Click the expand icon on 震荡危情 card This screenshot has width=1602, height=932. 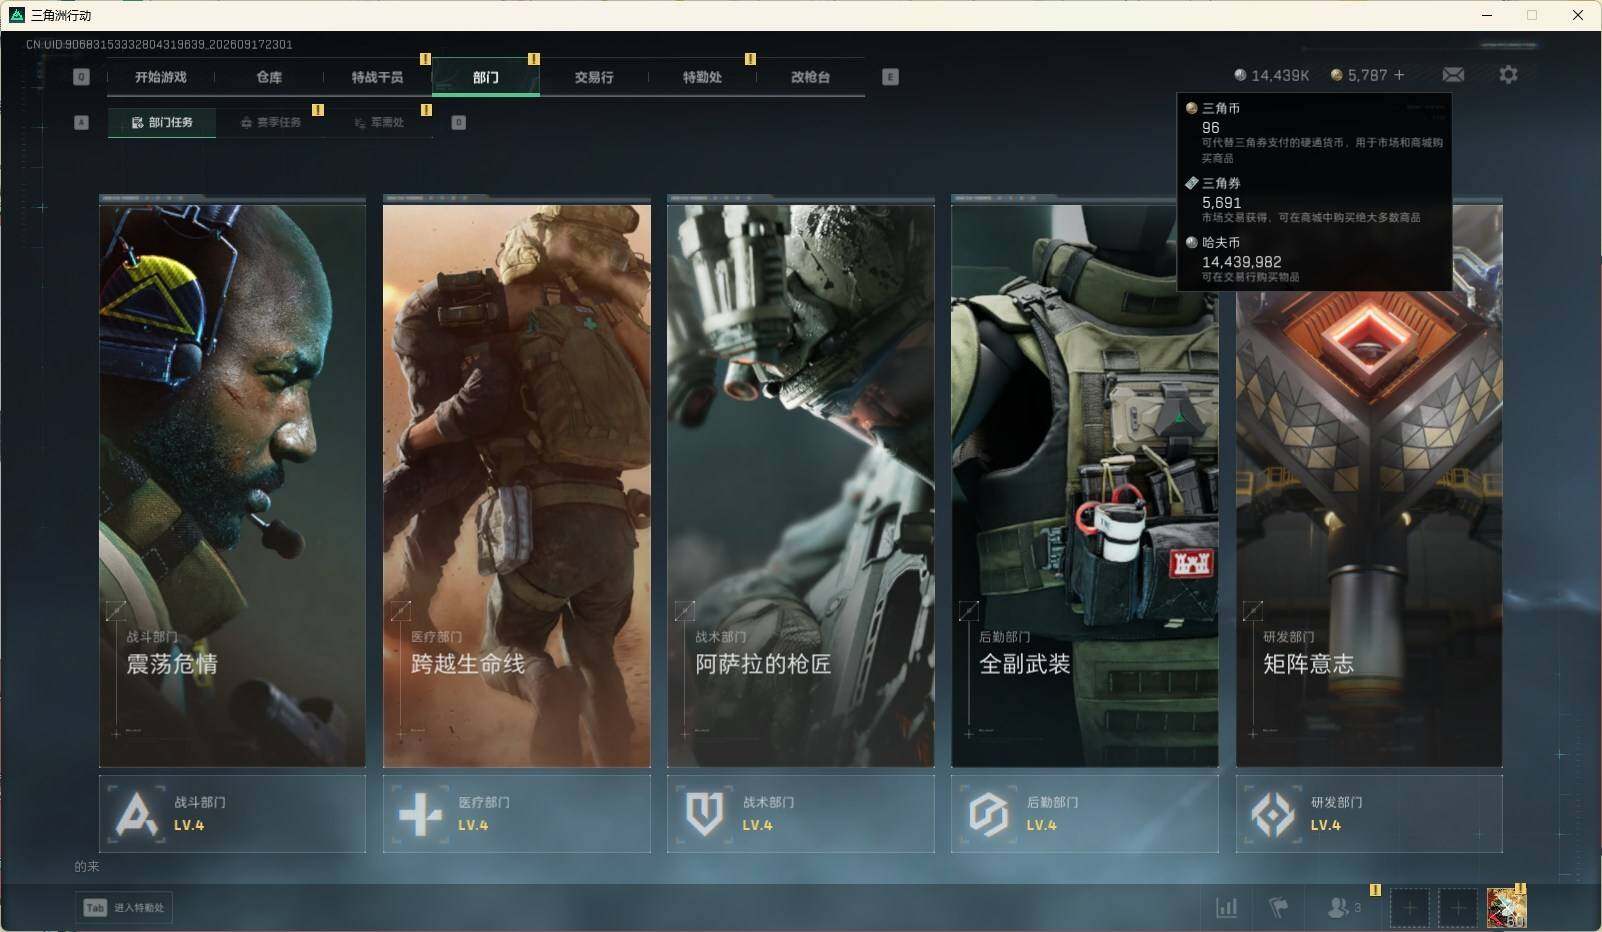pyautogui.click(x=116, y=611)
